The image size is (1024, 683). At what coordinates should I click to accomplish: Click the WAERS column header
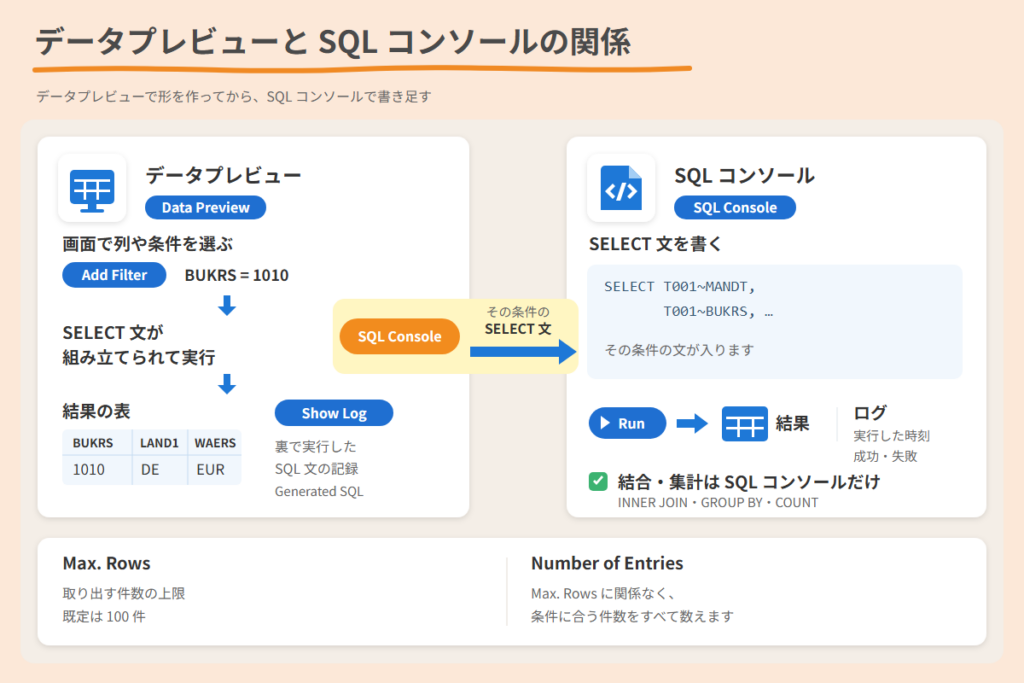coord(215,443)
